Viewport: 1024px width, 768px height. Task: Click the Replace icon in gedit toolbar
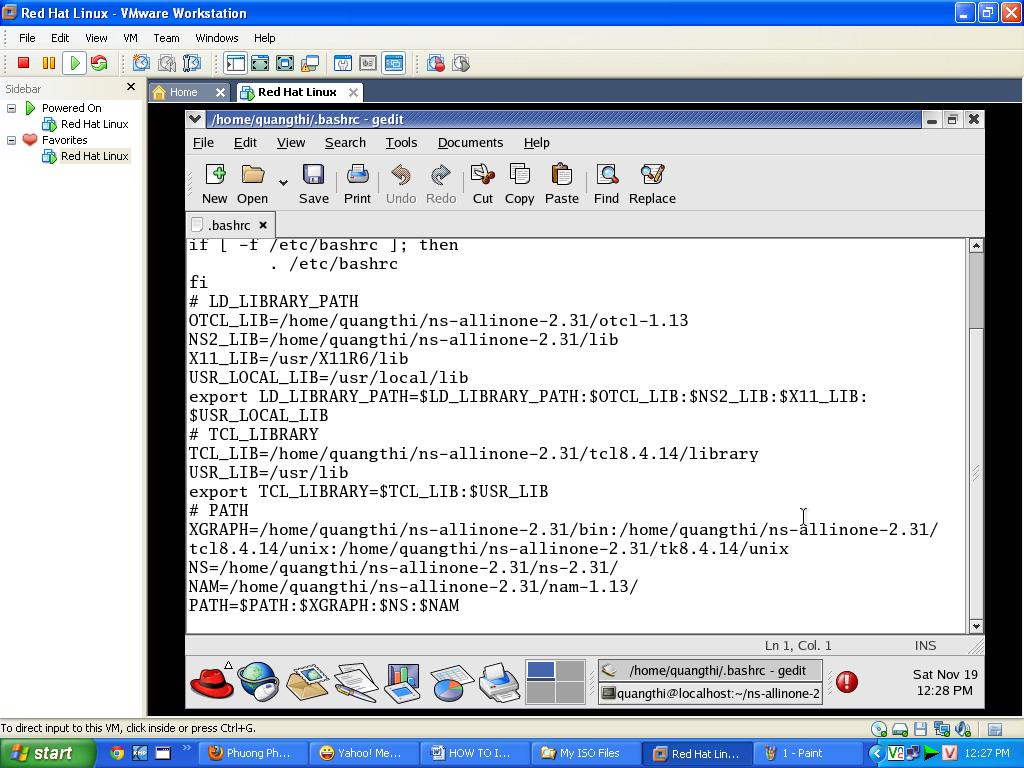click(x=652, y=176)
